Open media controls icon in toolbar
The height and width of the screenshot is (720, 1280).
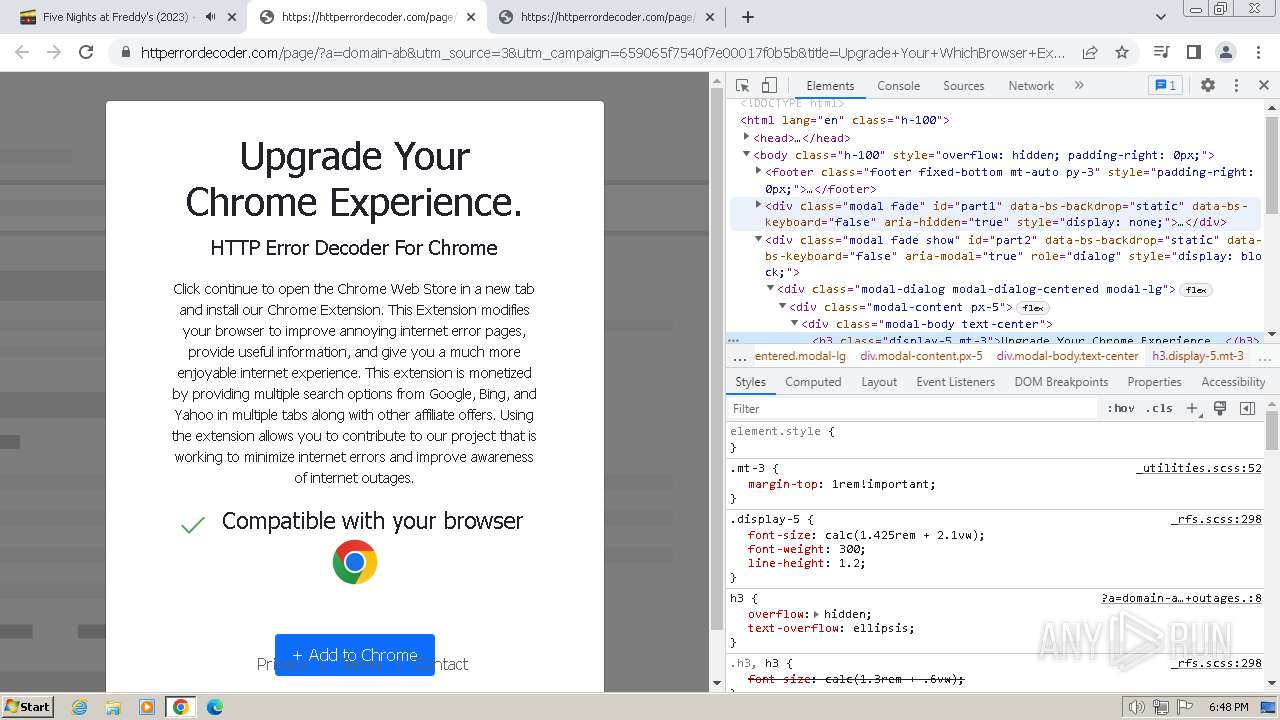[x=1161, y=52]
